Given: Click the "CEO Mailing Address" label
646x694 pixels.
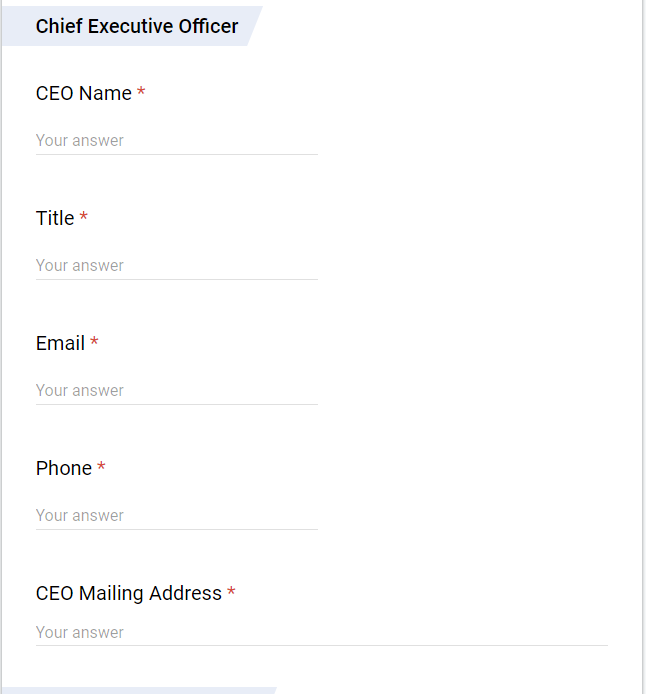Looking at the screenshot, I should (x=128, y=593).
